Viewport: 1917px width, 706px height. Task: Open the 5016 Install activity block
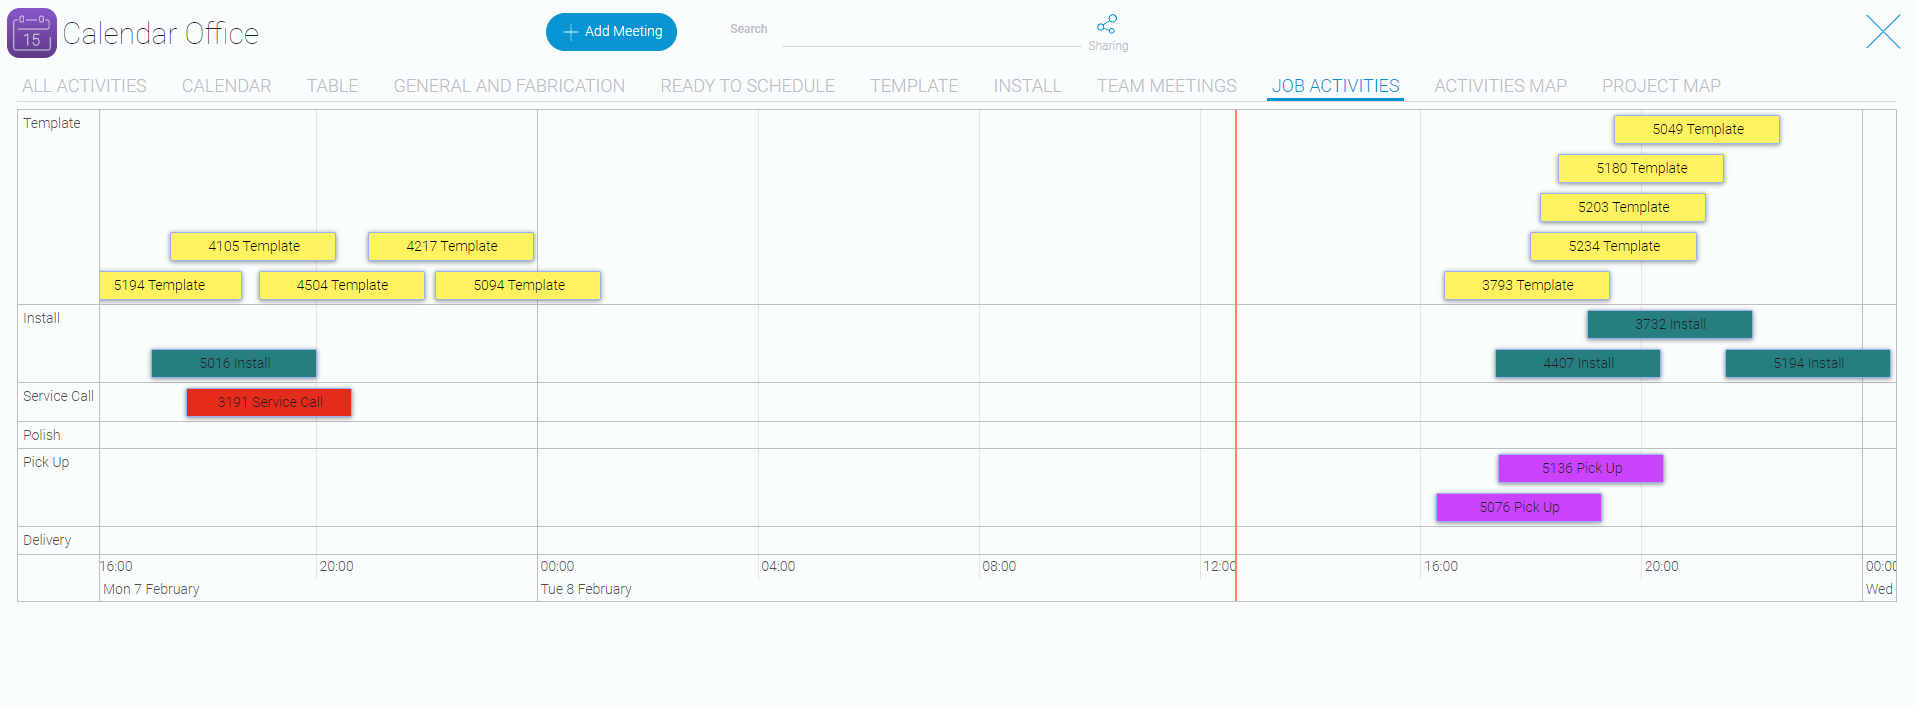234,363
